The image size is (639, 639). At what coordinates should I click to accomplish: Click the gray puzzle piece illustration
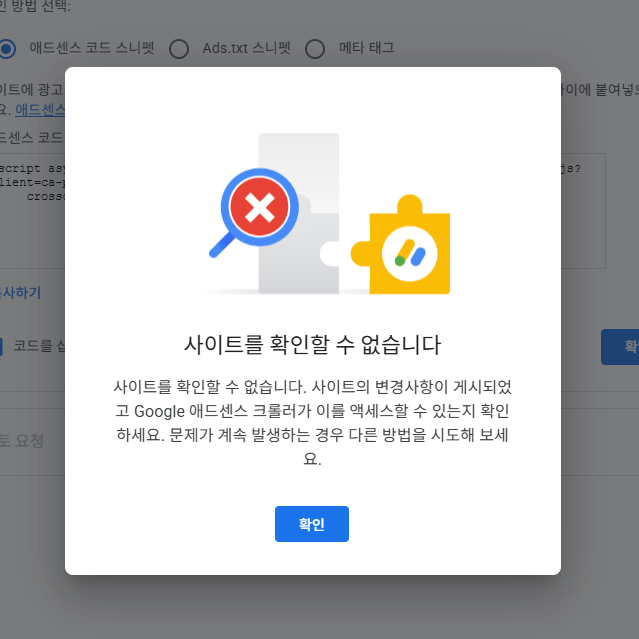299,213
